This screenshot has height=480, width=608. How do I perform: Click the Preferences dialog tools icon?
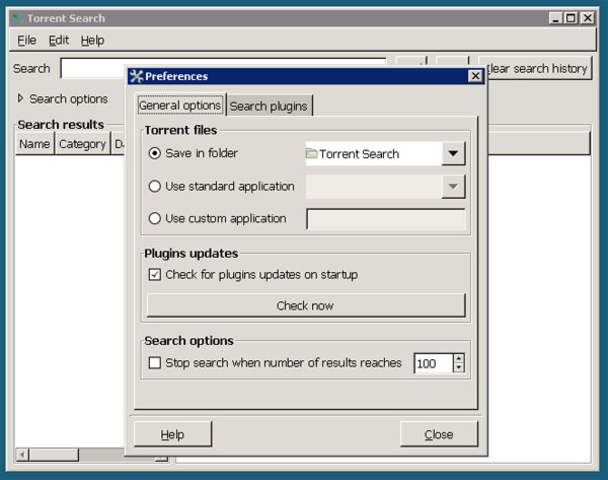[x=136, y=76]
